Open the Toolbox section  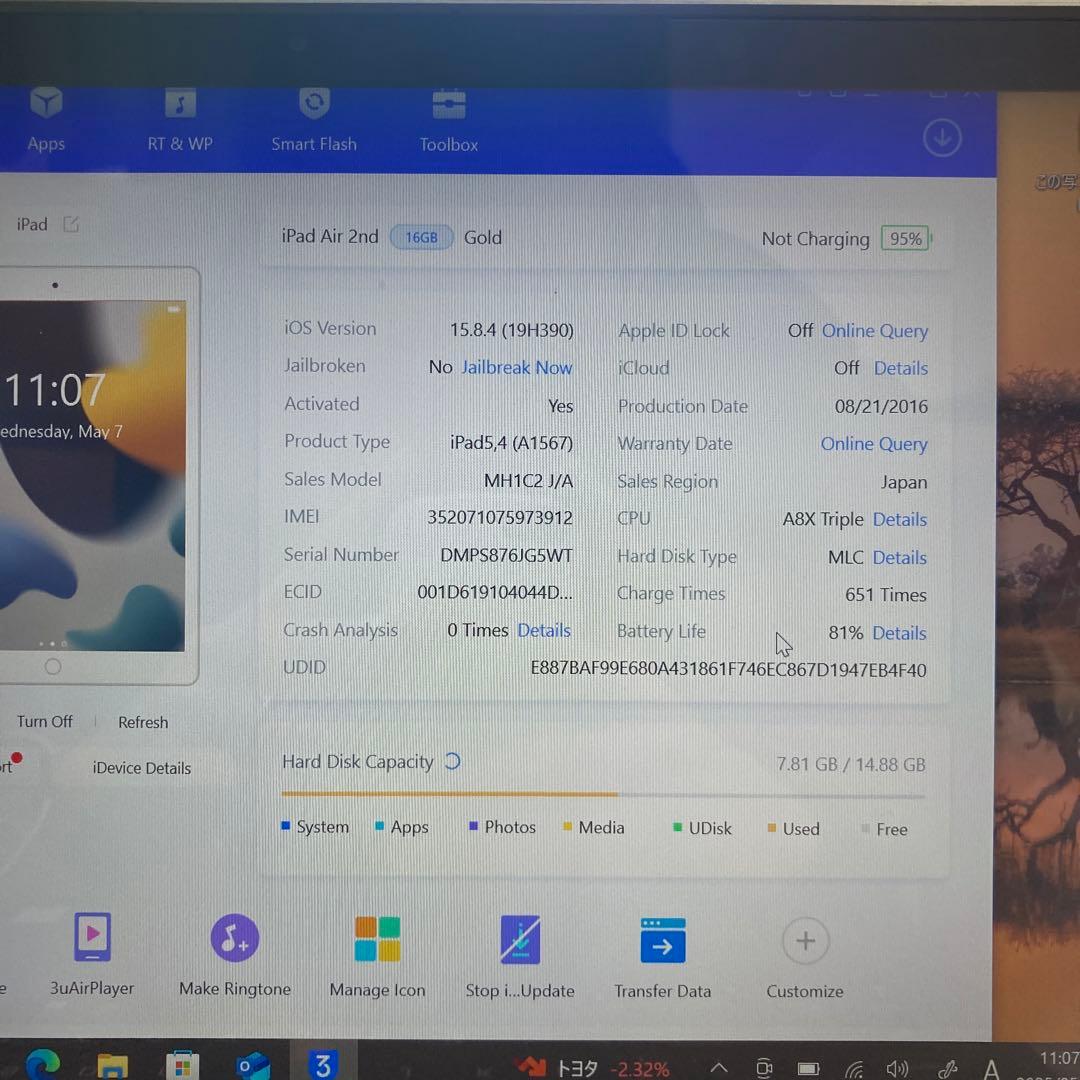pyautogui.click(x=449, y=121)
